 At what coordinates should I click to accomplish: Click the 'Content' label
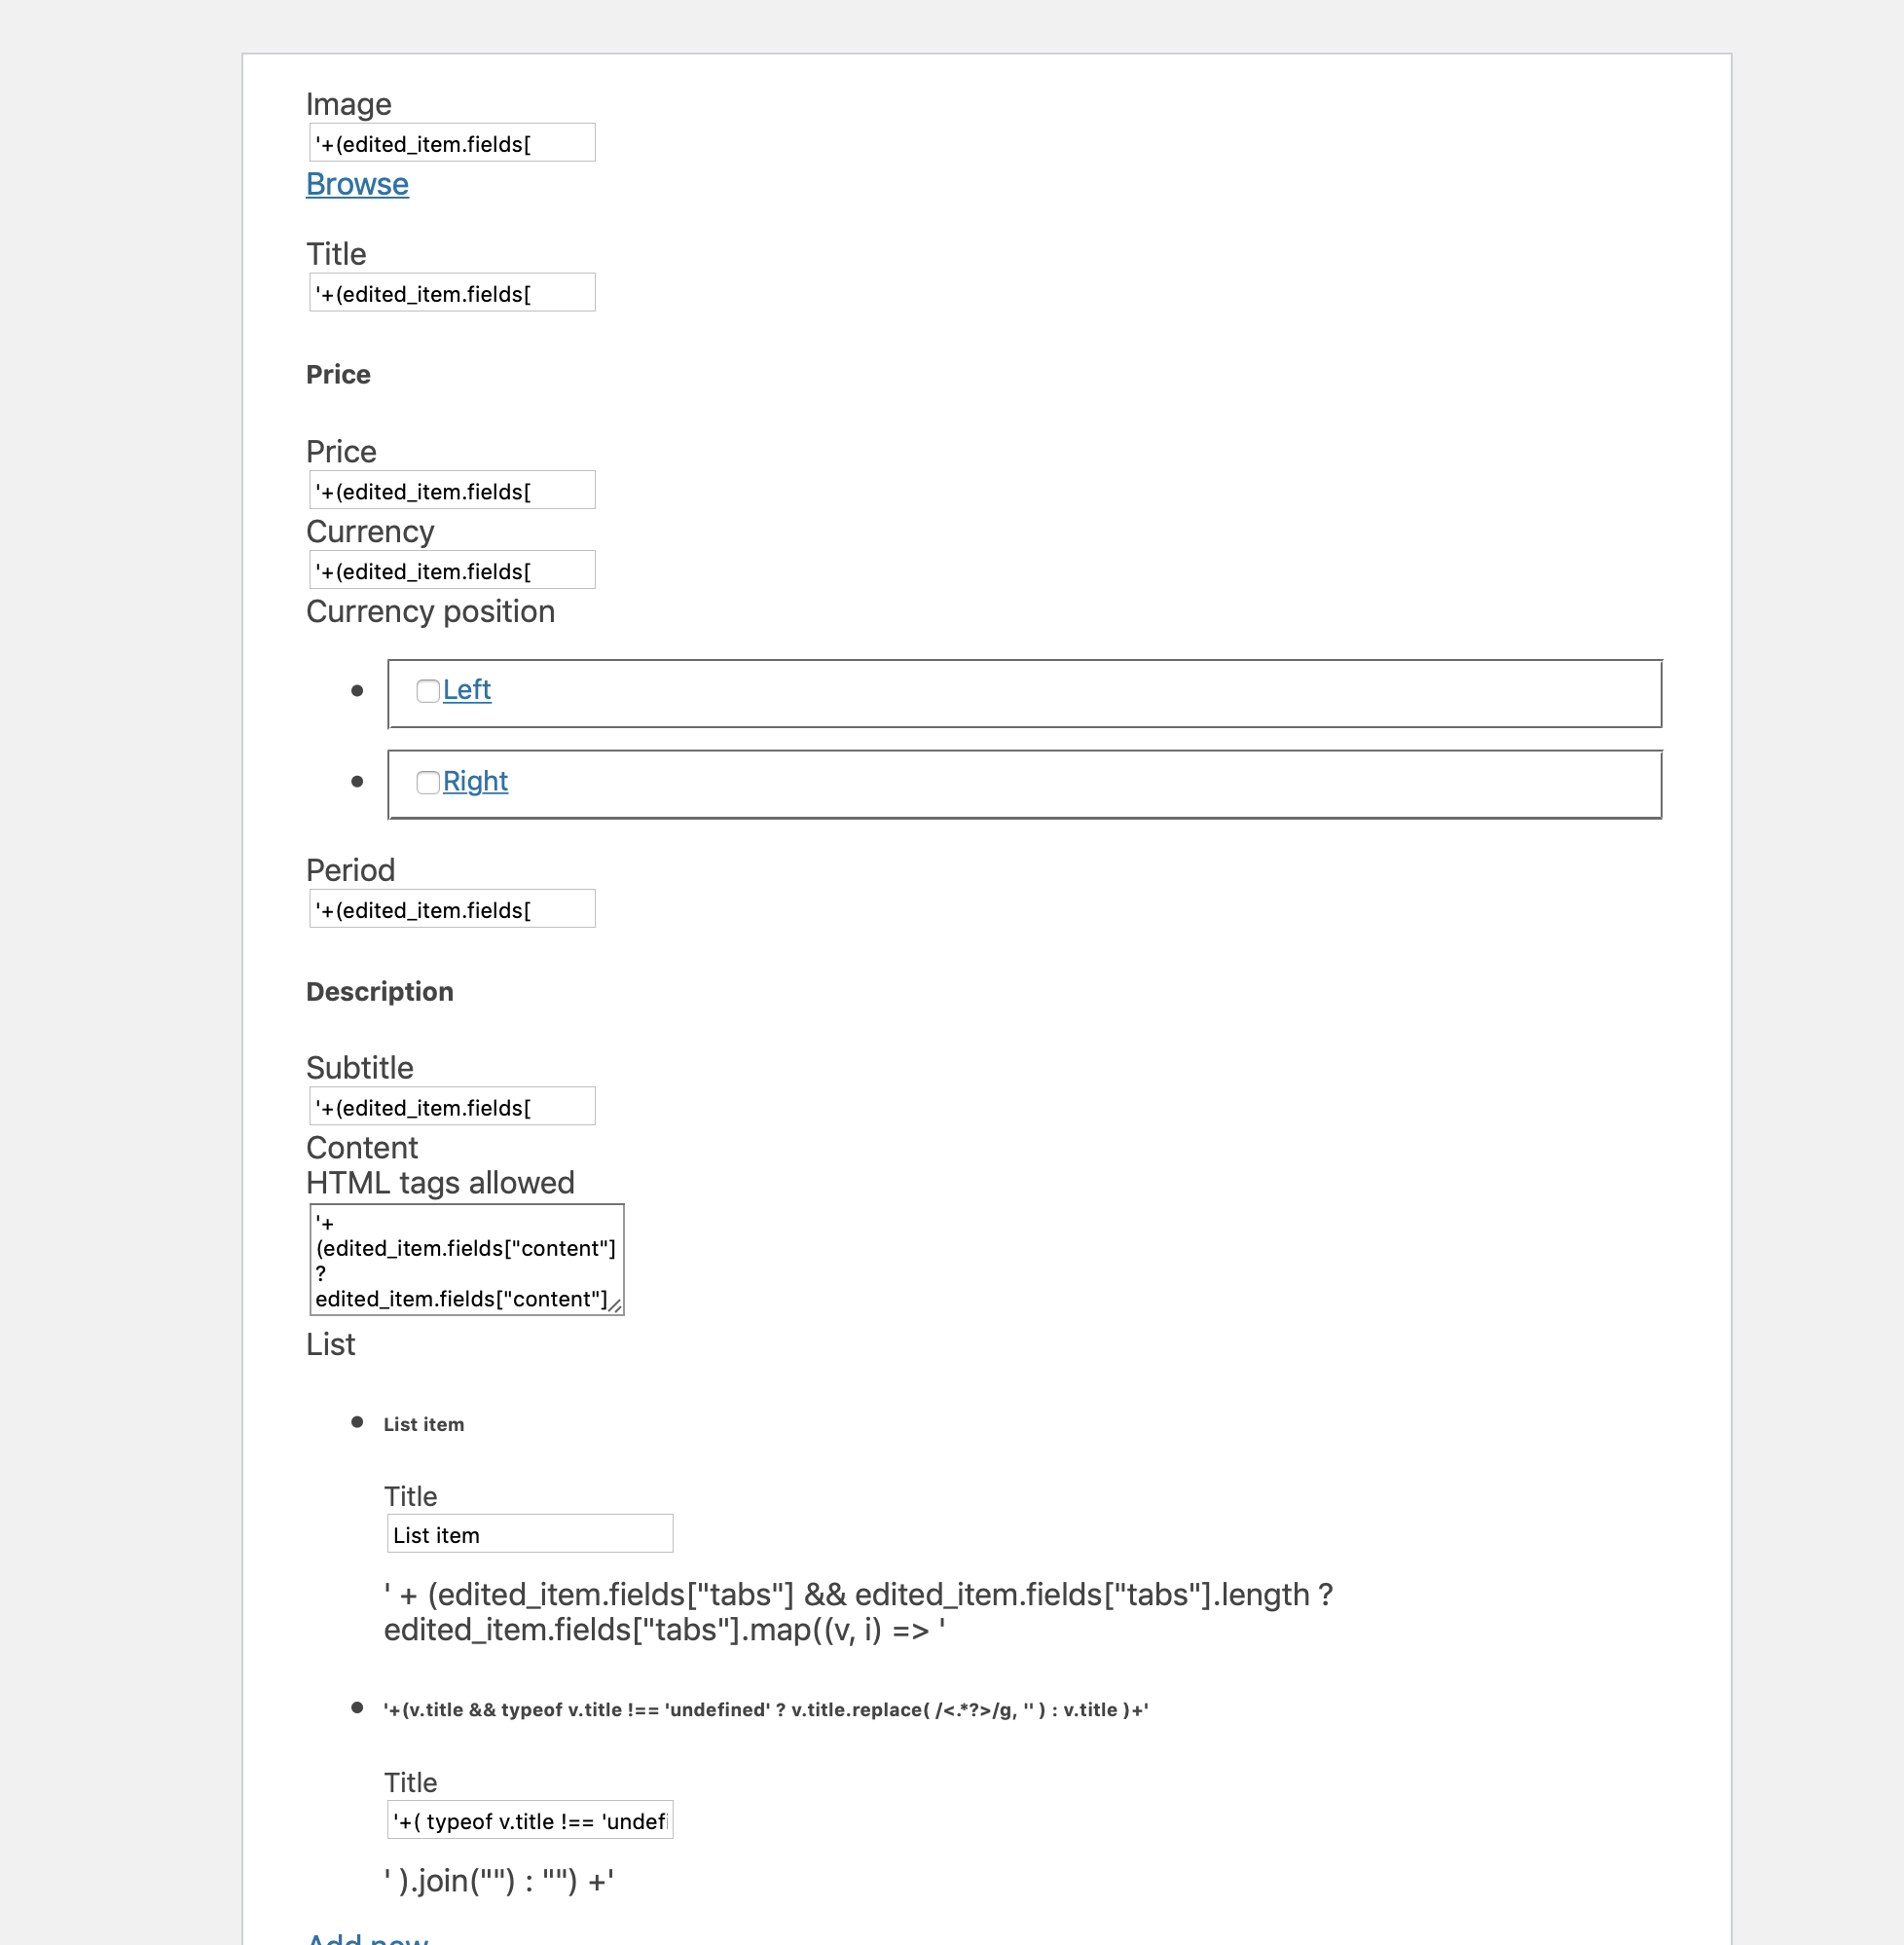tap(362, 1148)
